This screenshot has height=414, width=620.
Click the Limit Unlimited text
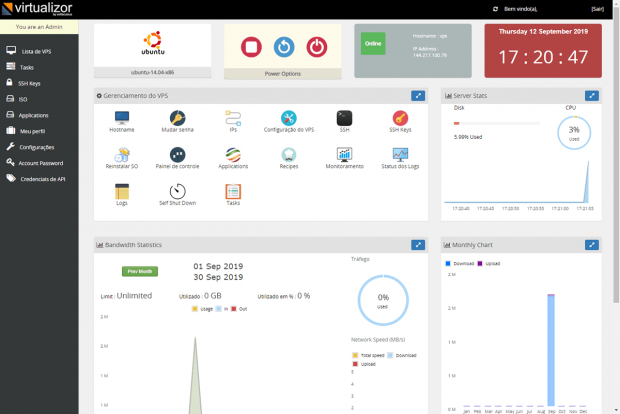click(126, 296)
